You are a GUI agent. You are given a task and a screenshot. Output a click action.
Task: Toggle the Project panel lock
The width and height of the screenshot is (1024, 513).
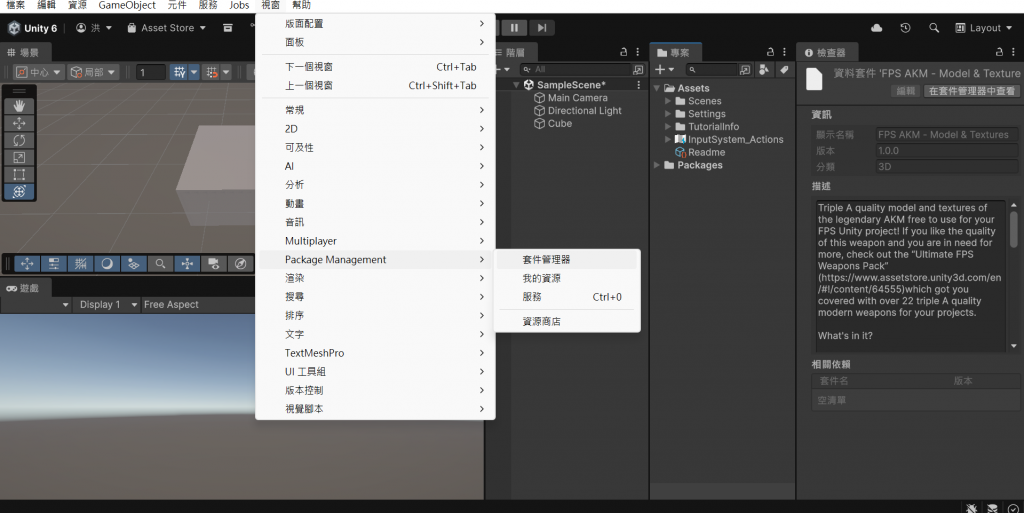coord(770,52)
